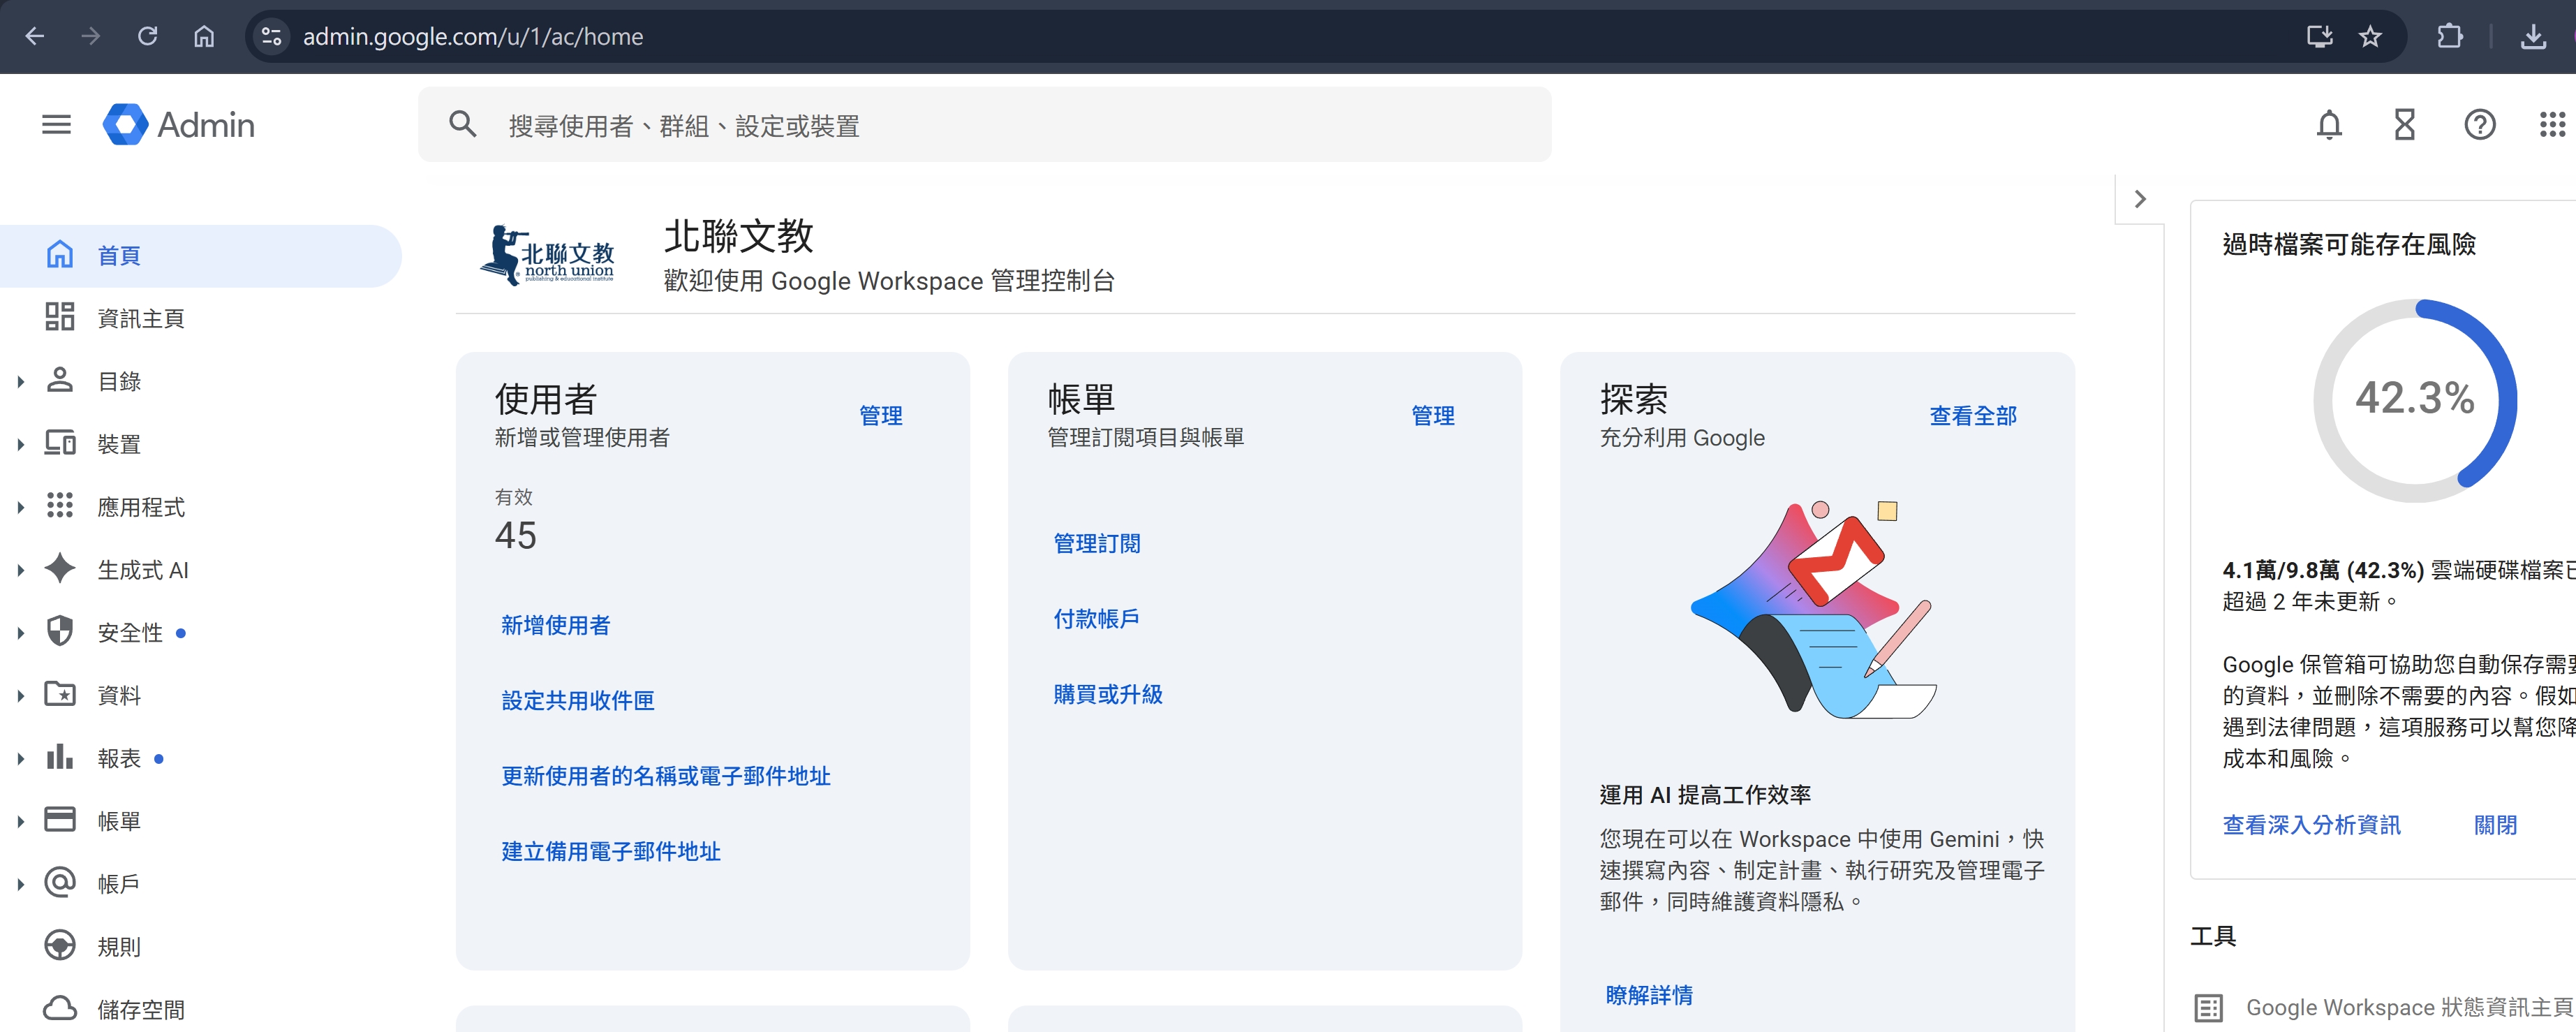Go back in browser history
The width and height of the screenshot is (2576, 1032).
35,37
